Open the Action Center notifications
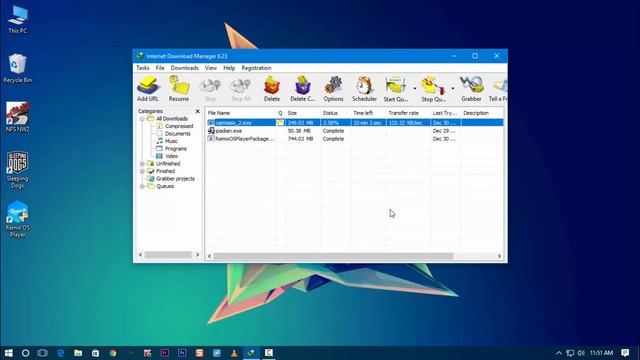640x360 pixels. 625,353
